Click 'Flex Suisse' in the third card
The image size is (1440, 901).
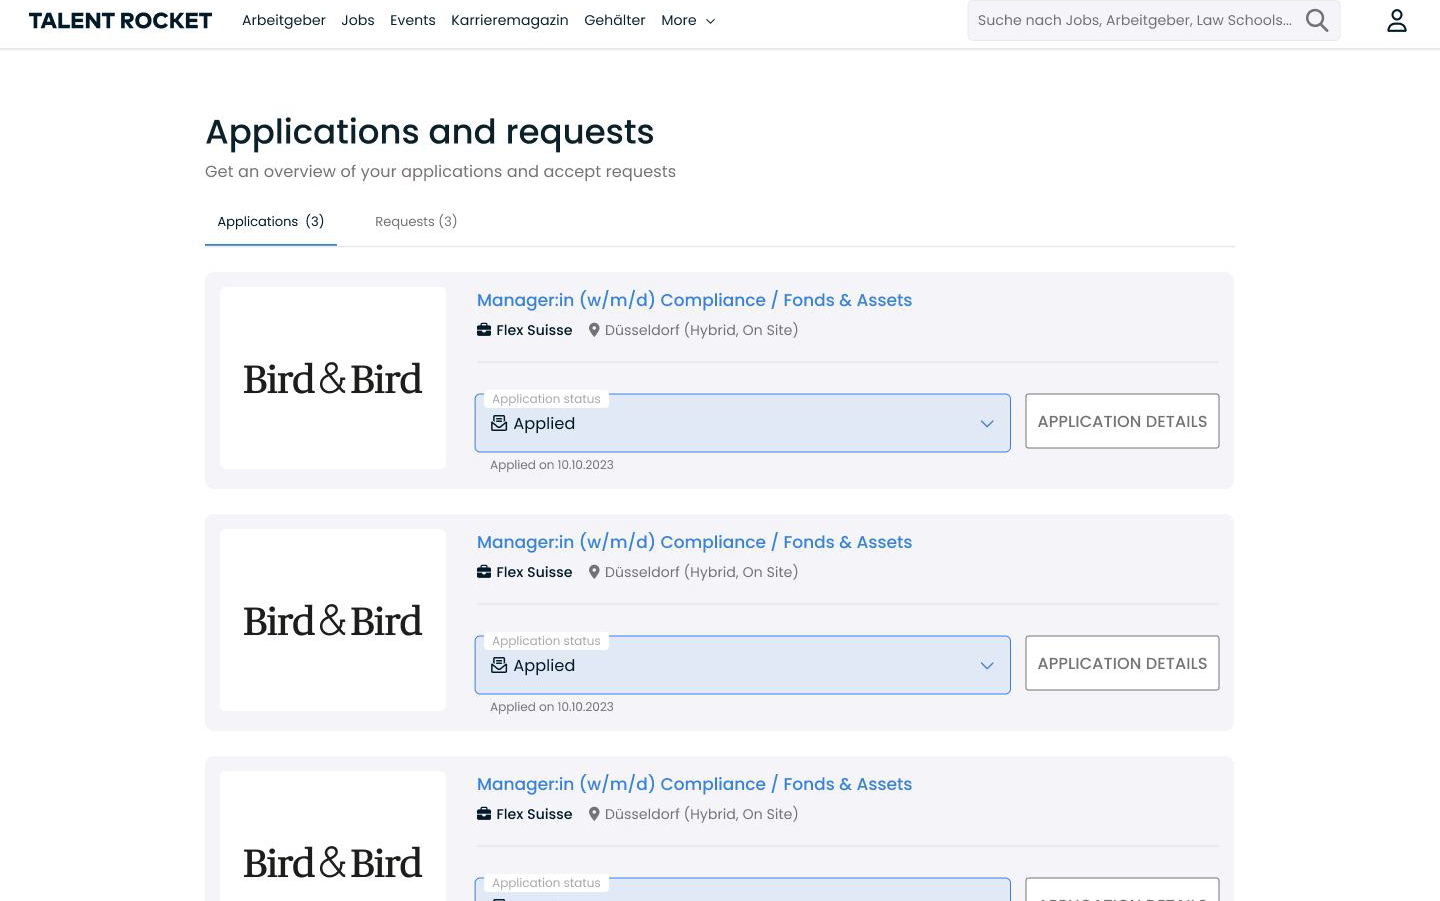click(x=534, y=814)
